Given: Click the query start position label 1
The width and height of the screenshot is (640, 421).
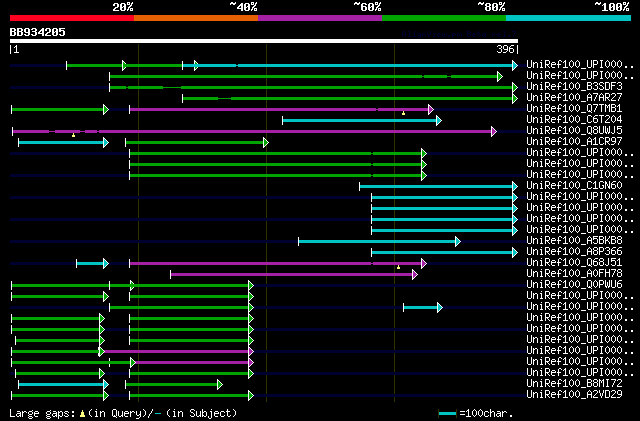Looking at the screenshot, I should 16,49.
